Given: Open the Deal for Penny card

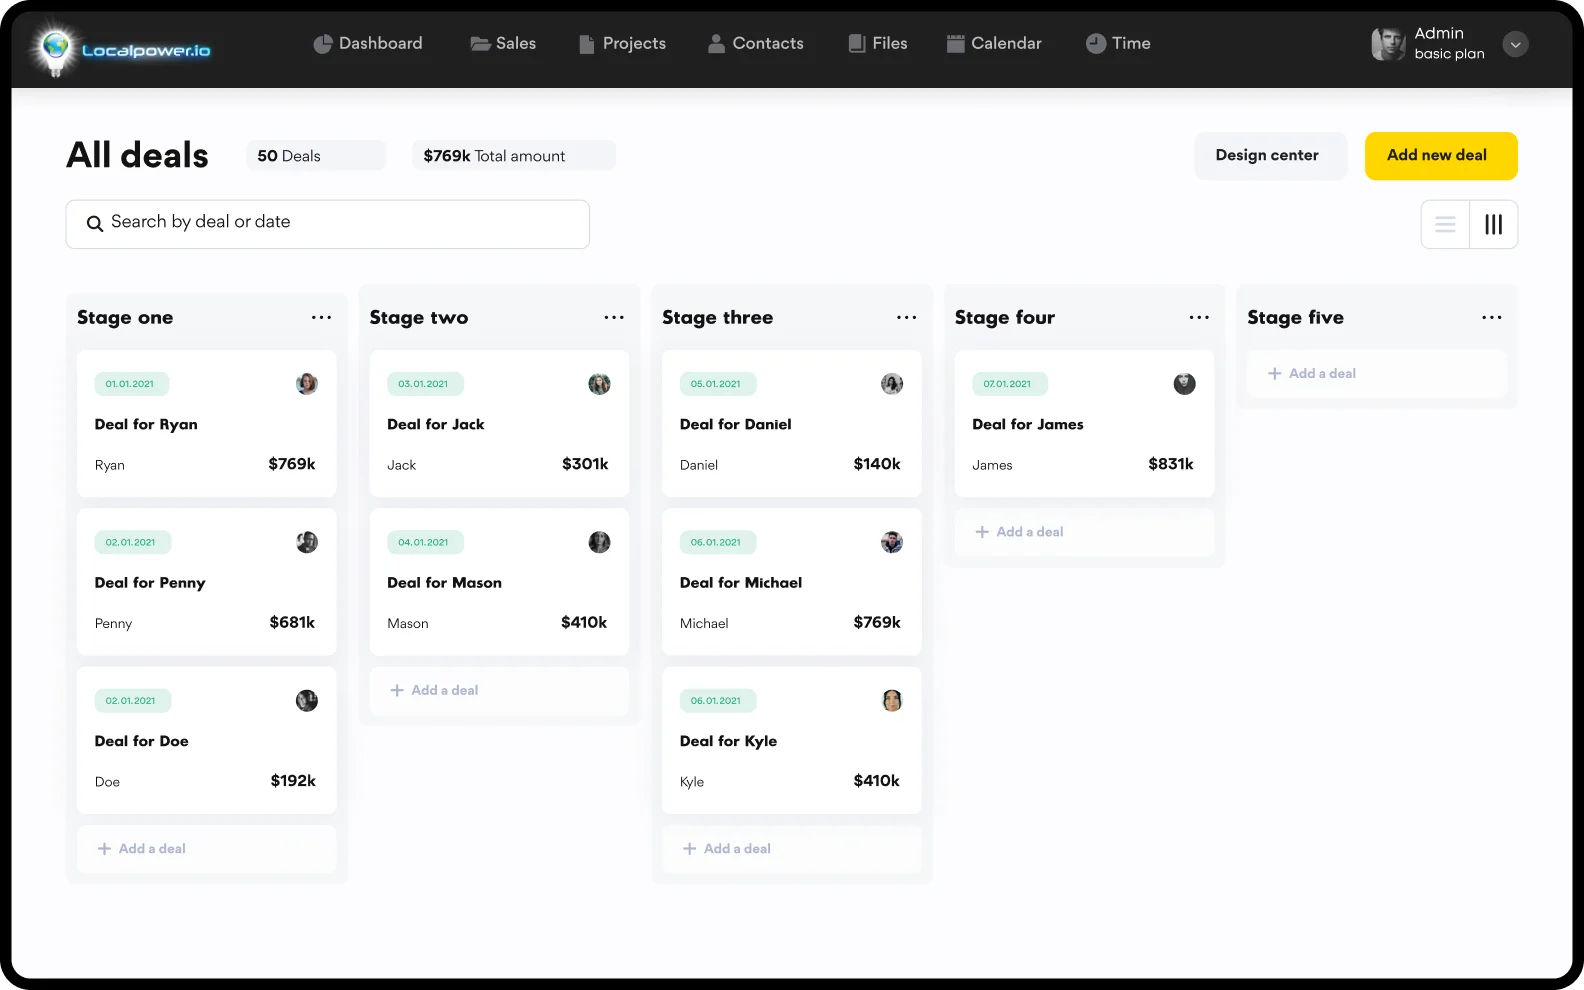Looking at the screenshot, I should click(x=206, y=583).
